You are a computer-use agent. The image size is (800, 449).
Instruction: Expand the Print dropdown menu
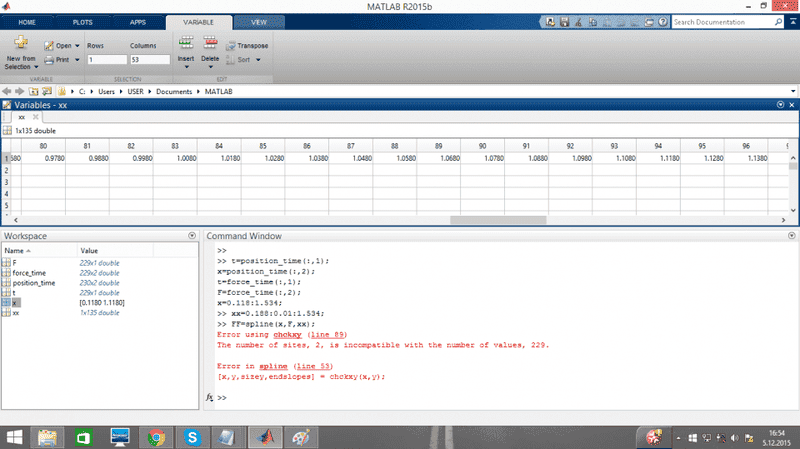pos(77,59)
